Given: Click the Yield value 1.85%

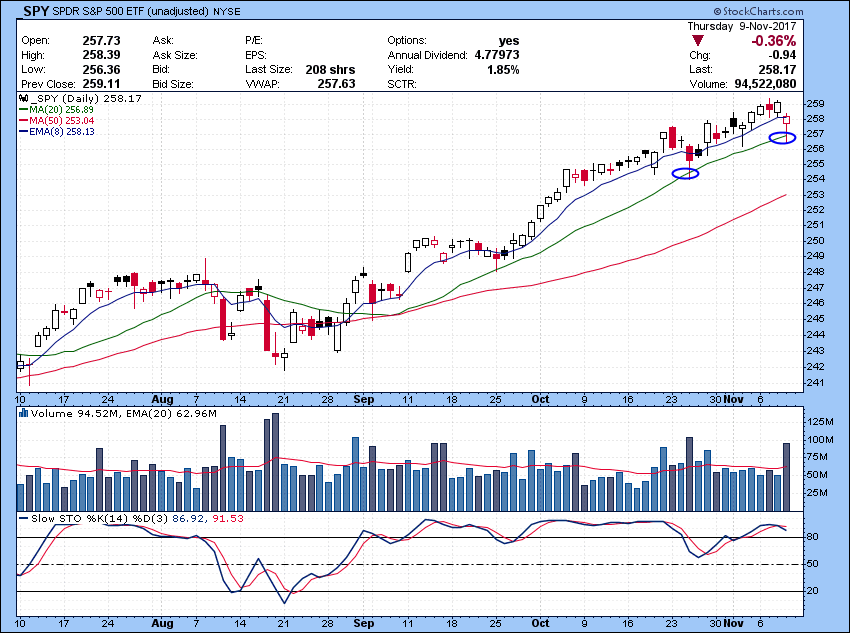Looking at the screenshot, I should [x=503, y=70].
